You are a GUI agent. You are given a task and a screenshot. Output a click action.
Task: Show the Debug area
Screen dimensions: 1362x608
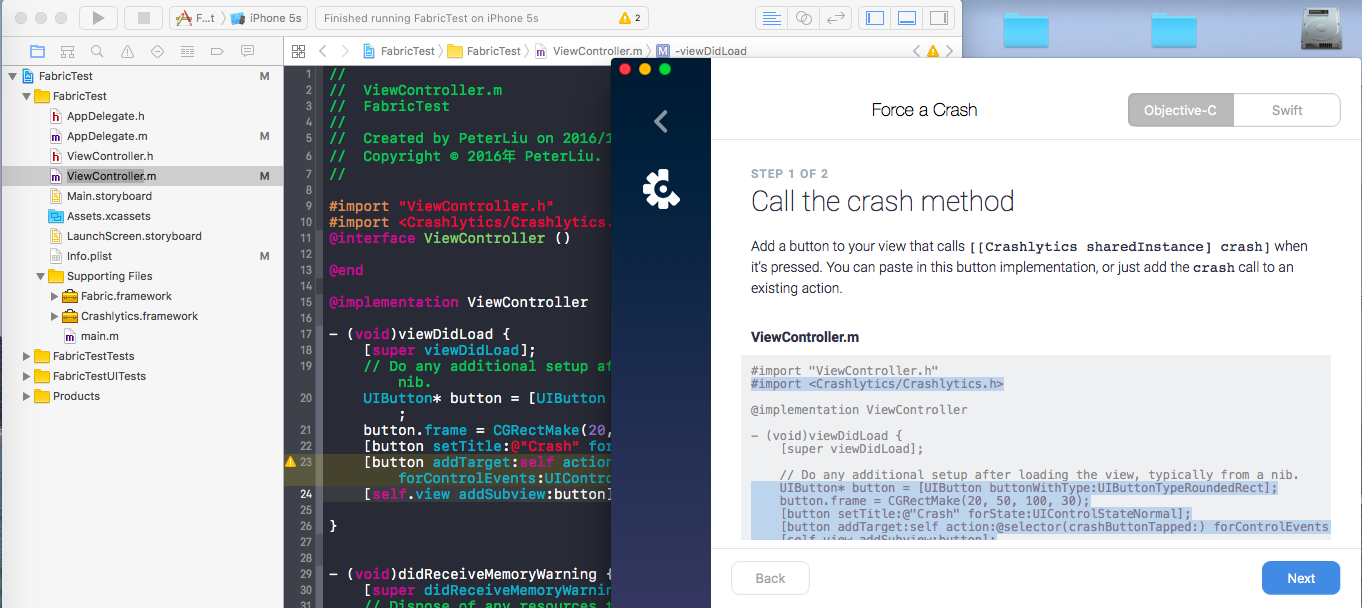coord(907,17)
